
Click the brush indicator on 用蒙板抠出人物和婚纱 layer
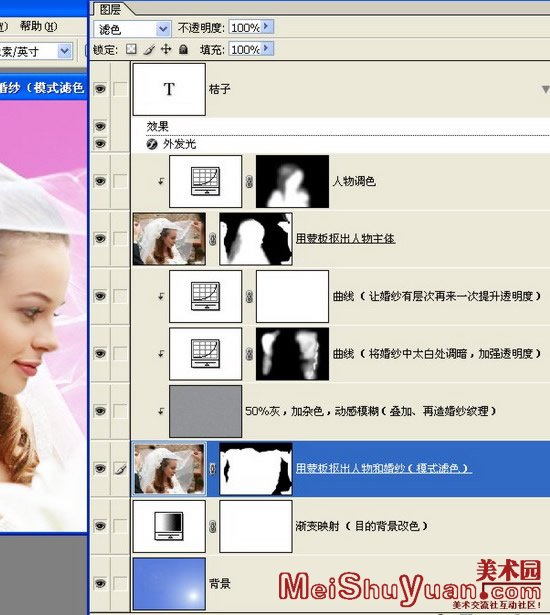coord(120,469)
